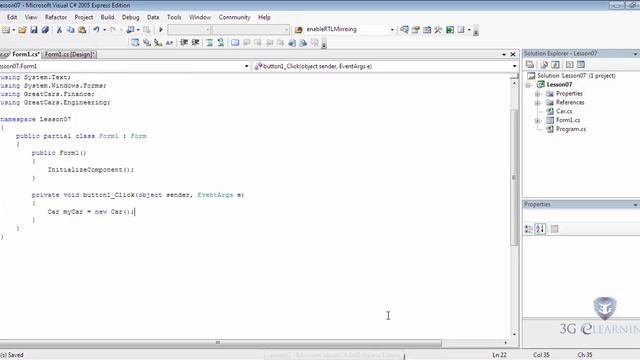Viewport: 640px width, 360px height.
Task: Click the Property Pages icon in Properties panel
Action: click(x=554, y=229)
